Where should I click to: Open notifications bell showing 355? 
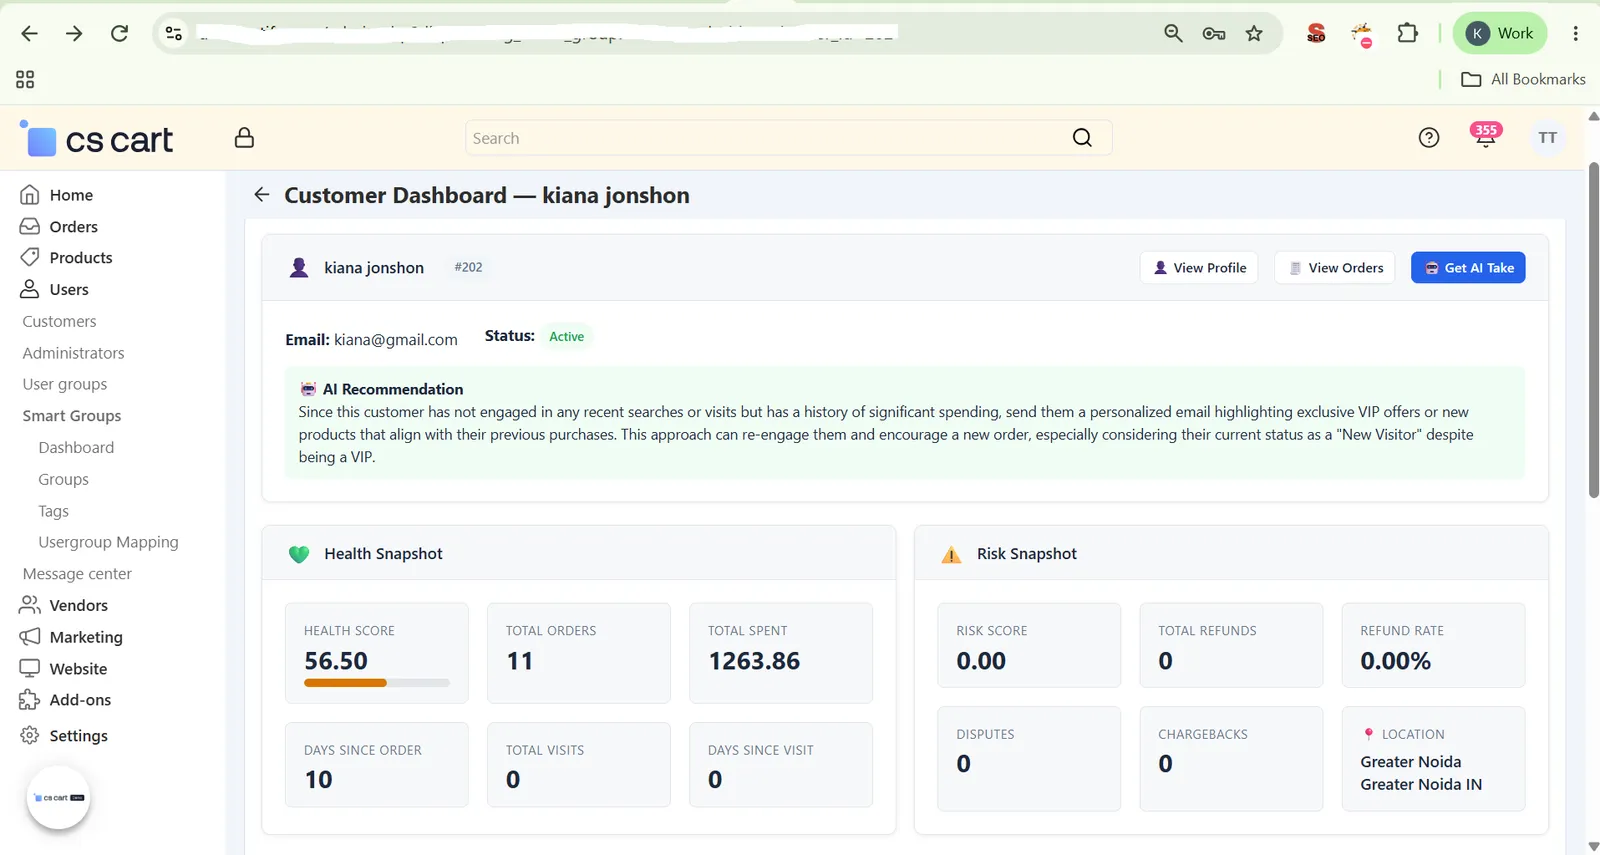[1486, 136]
